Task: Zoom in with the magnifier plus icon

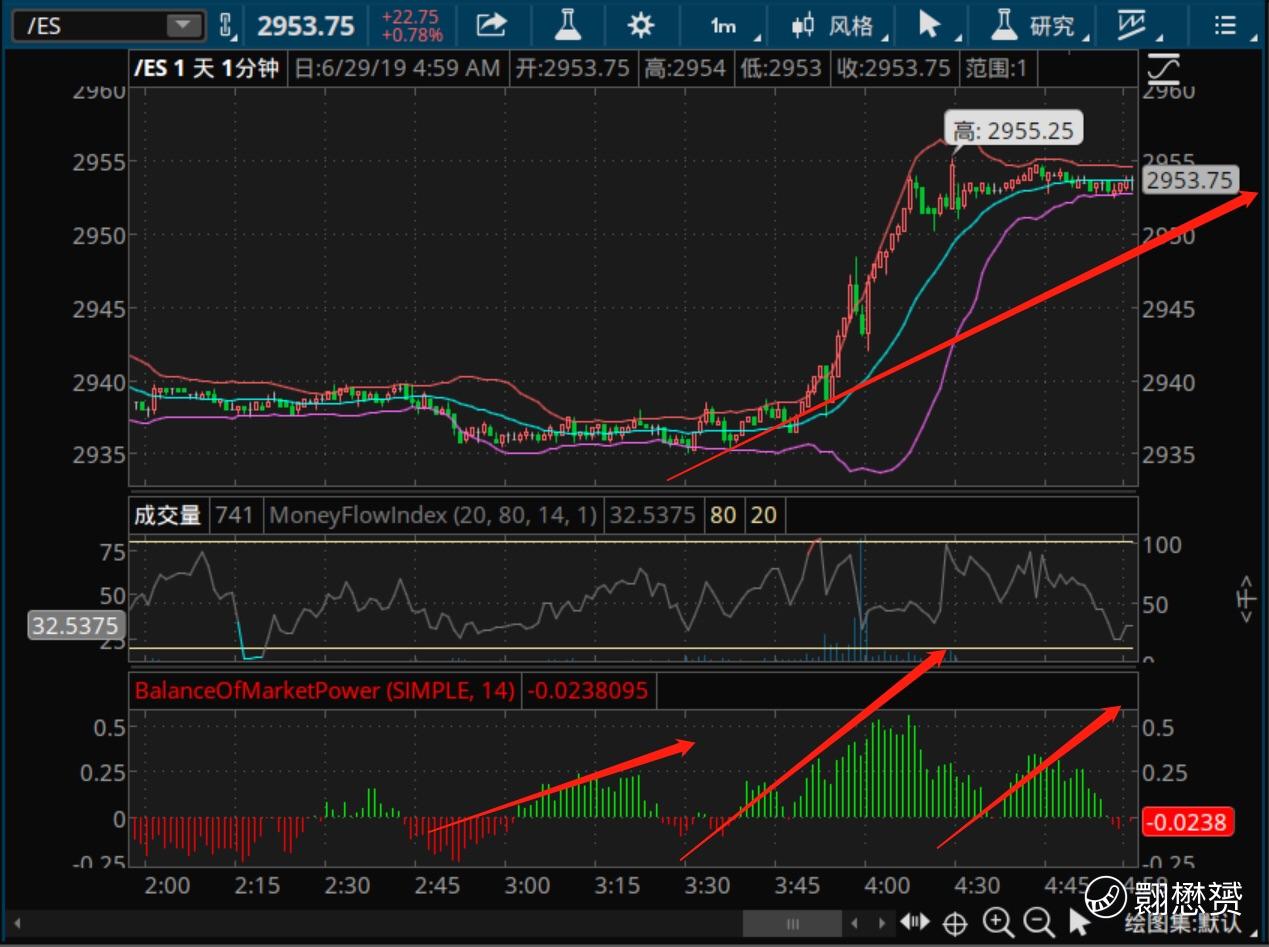Action: click(997, 923)
